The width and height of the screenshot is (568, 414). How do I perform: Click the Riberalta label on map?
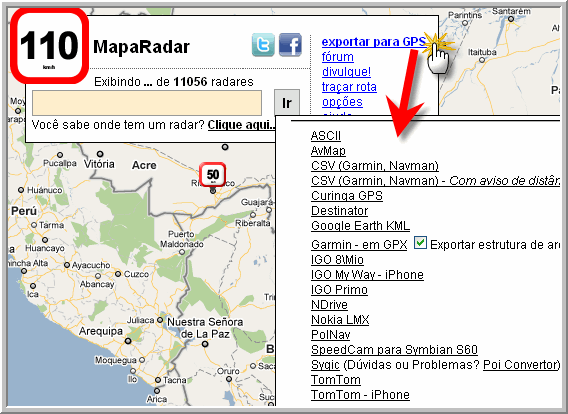tap(253, 223)
